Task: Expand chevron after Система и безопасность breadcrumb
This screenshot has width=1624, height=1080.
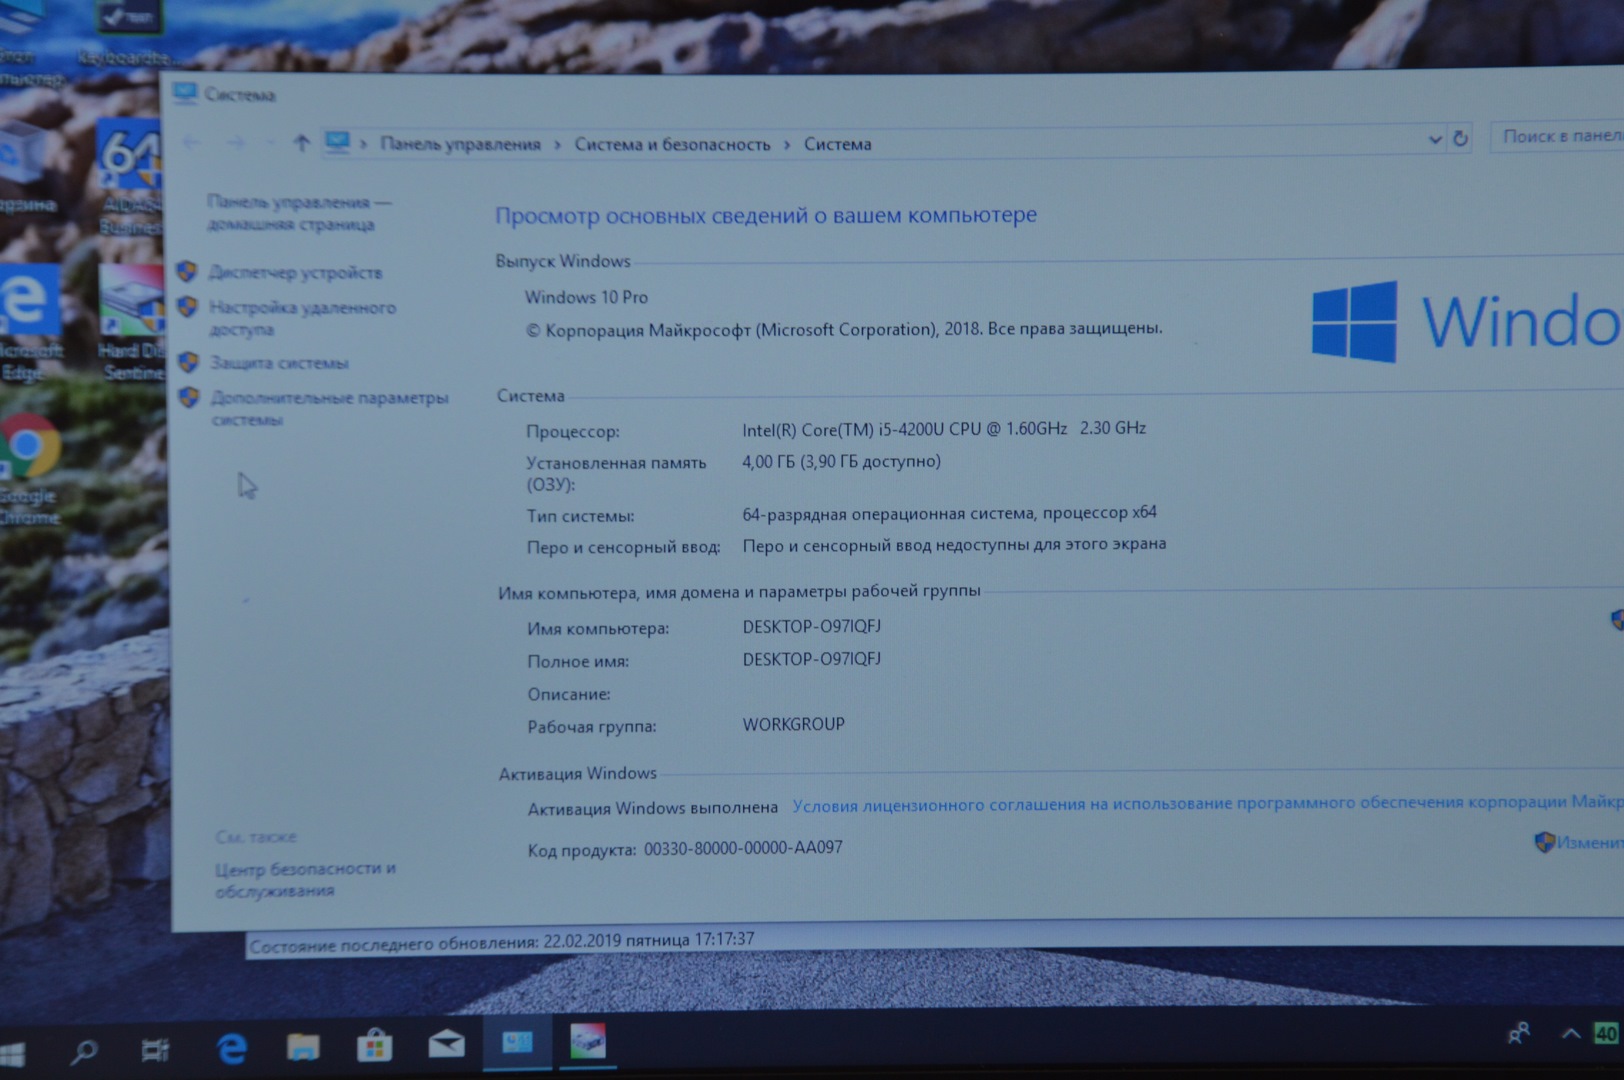Action: (787, 144)
